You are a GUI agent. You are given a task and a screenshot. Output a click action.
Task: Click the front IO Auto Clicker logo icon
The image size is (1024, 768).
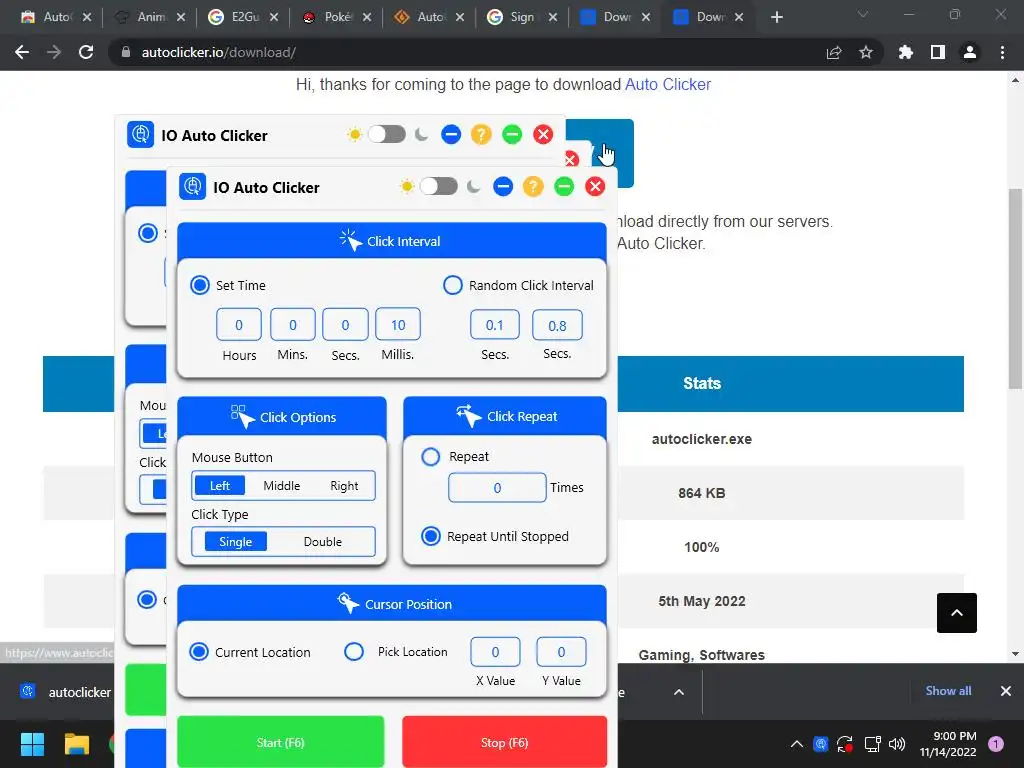[x=193, y=187]
